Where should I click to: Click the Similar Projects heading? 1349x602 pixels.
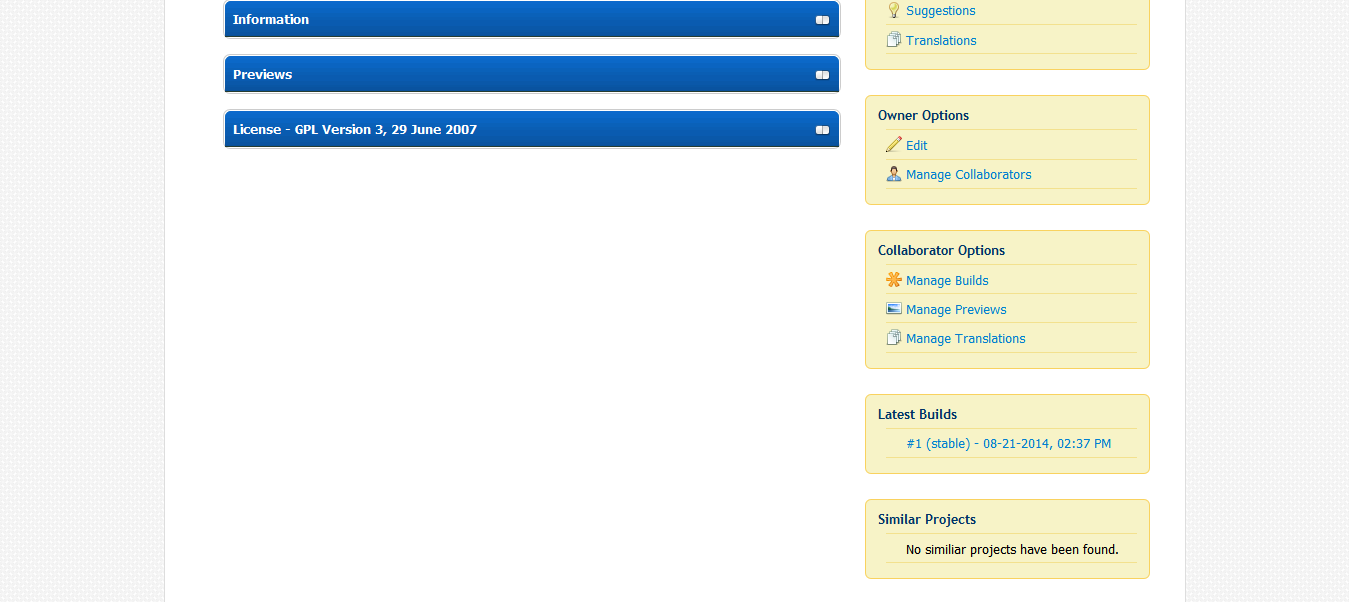pyautogui.click(x=927, y=520)
